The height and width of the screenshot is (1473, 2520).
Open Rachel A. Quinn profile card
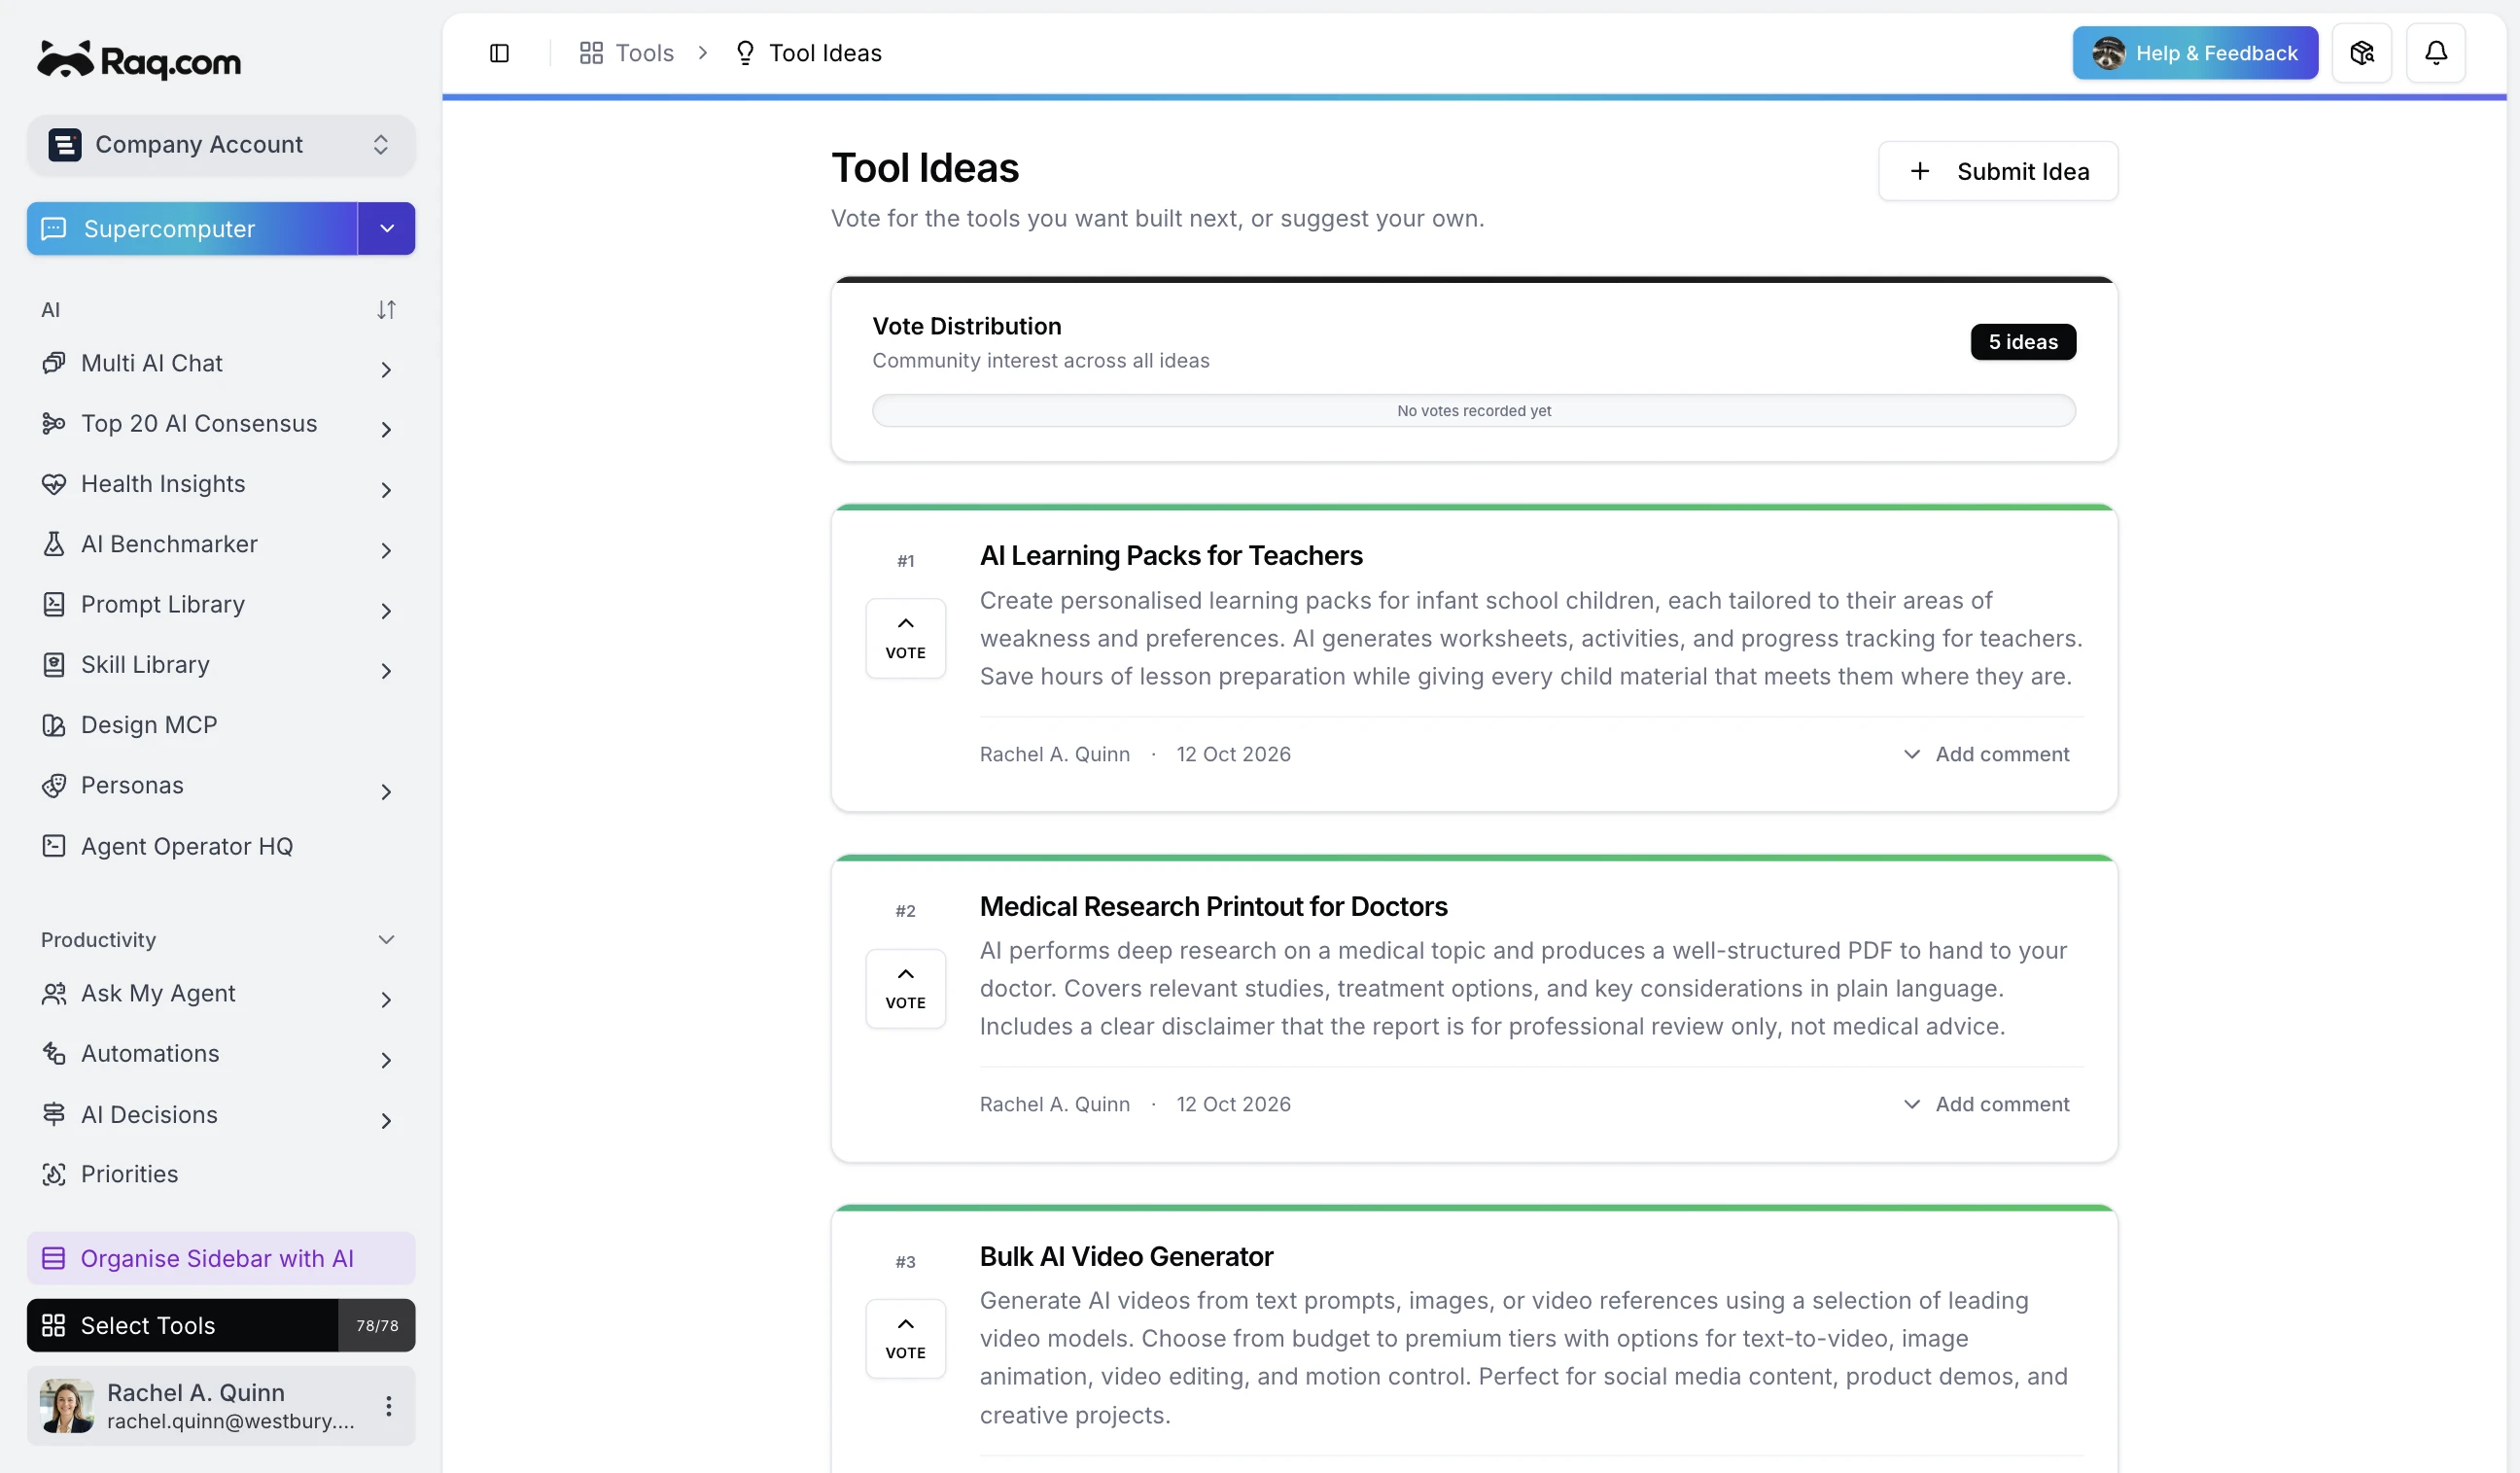[221, 1406]
